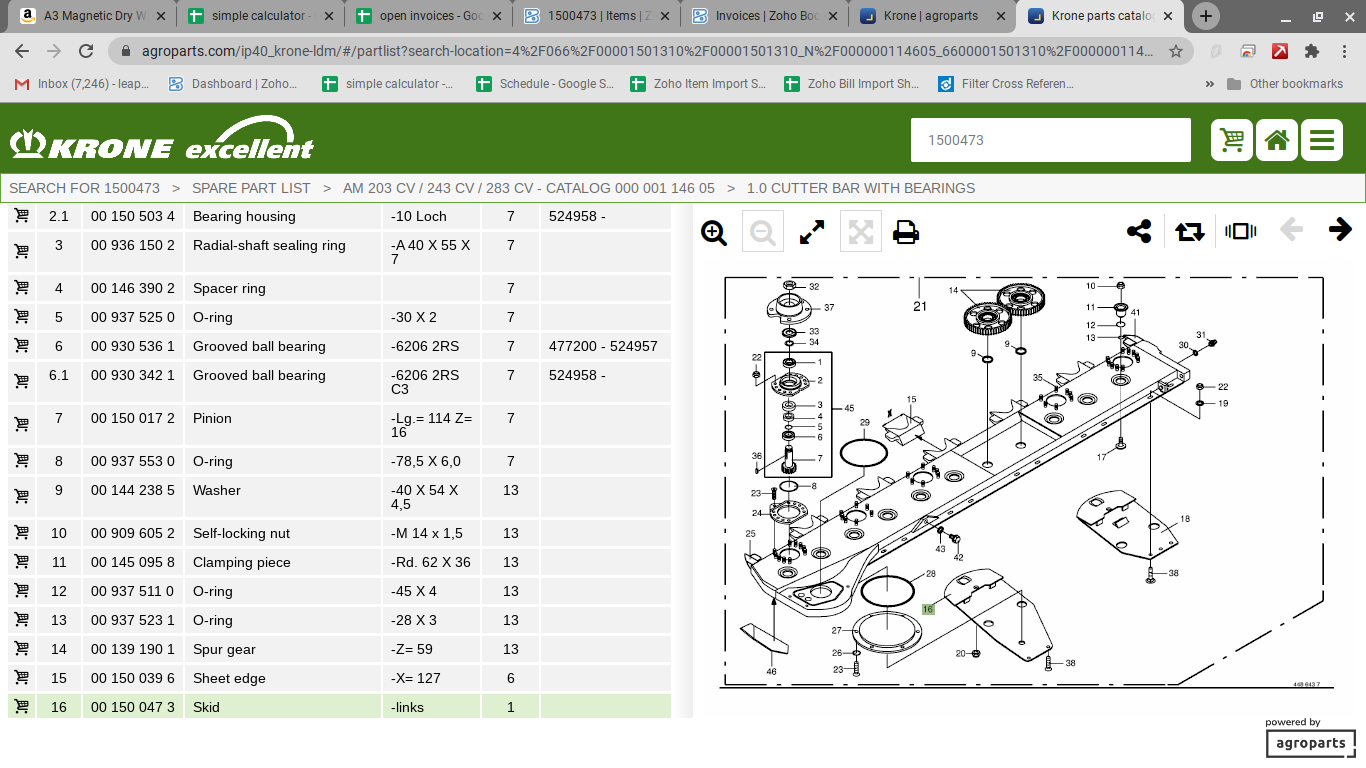Add Pinion row to the cart
Image resolution: width=1366 pixels, height=768 pixels.
(21, 424)
